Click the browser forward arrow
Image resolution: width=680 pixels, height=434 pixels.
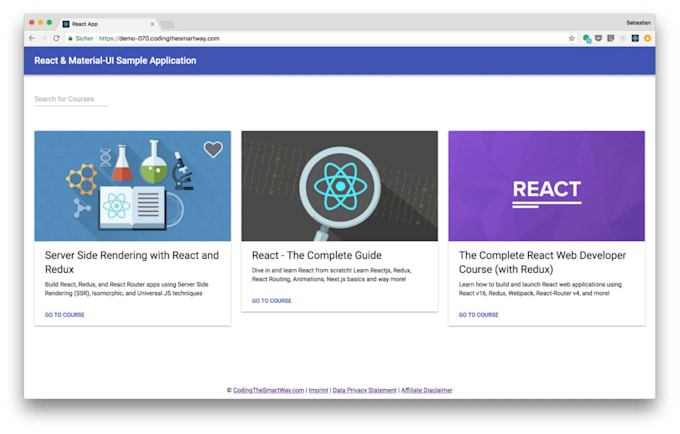pyautogui.click(x=44, y=38)
